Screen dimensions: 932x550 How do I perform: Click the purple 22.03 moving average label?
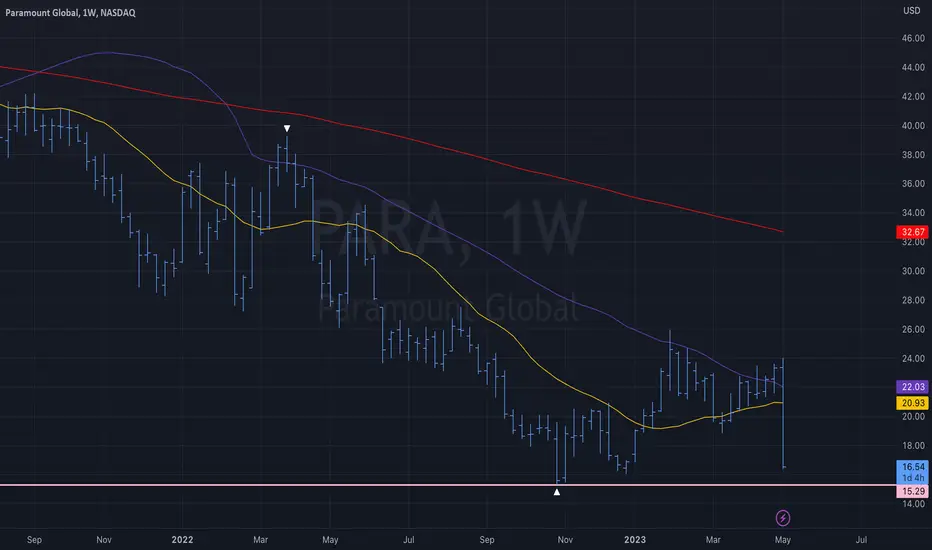(912, 386)
